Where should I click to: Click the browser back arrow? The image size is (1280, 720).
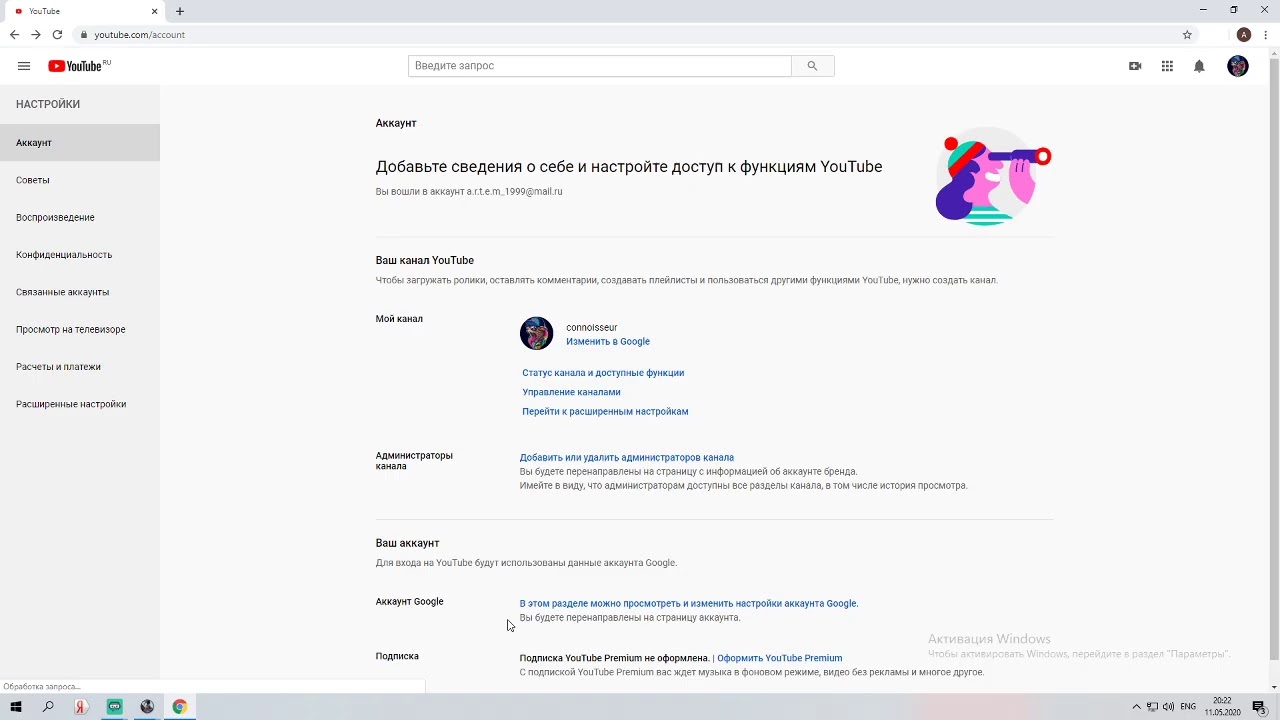[x=14, y=34]
